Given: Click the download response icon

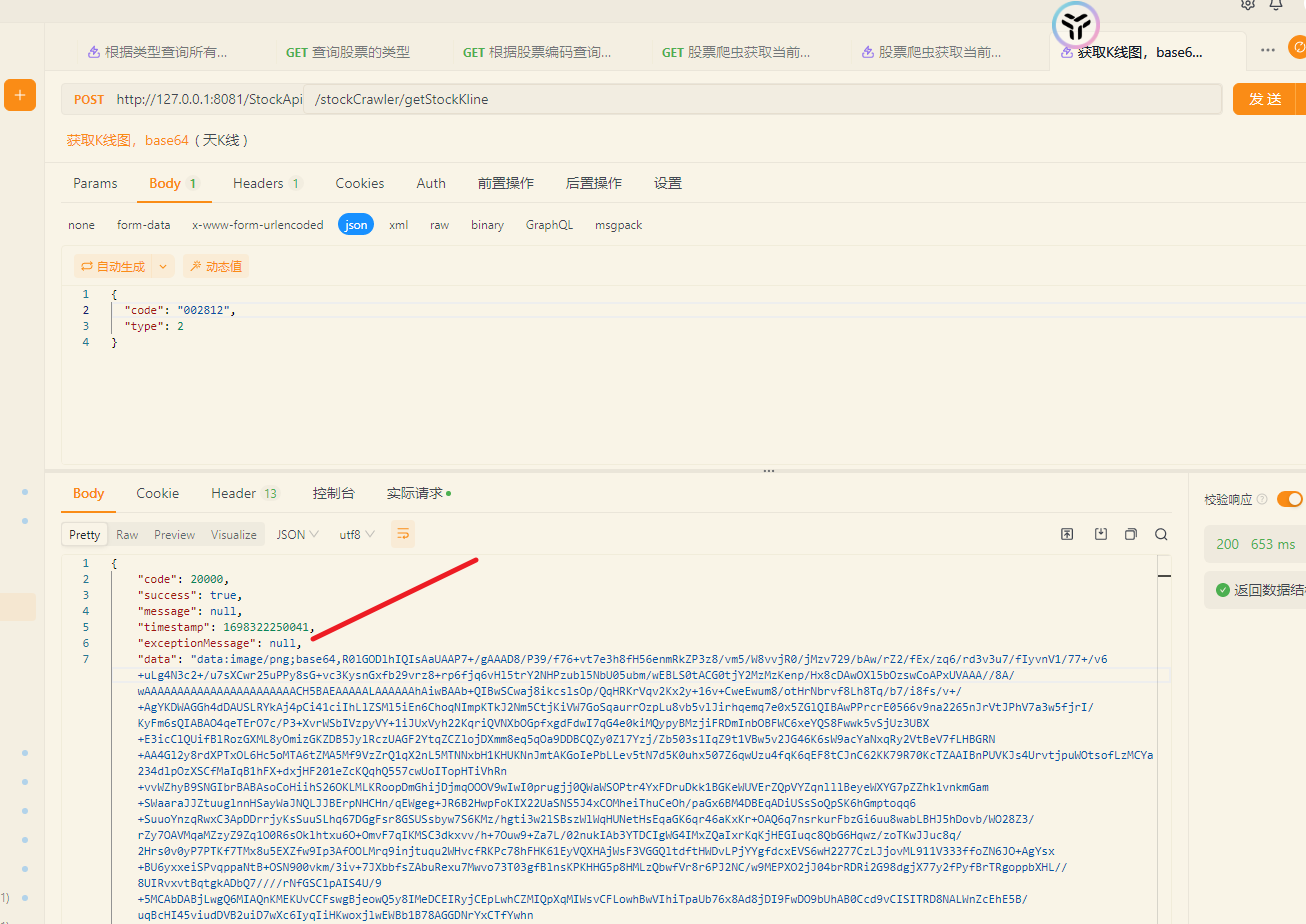Looking at the screenshot, I should point(1101,534).
